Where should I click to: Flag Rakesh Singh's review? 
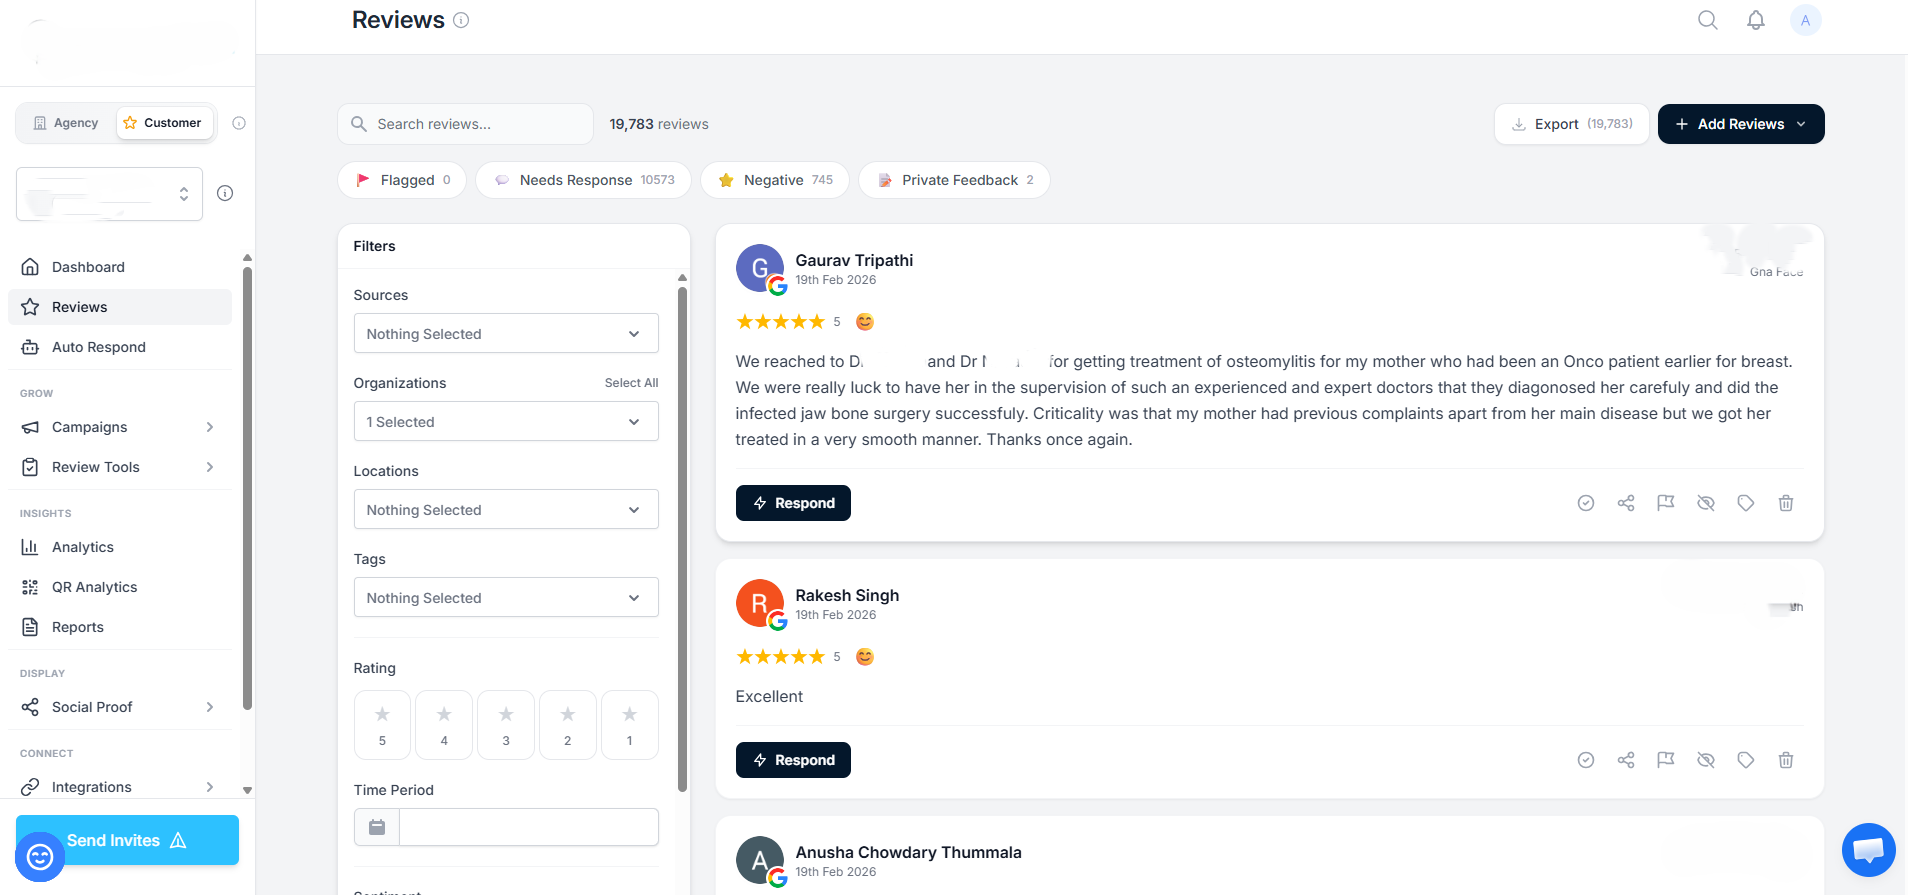tap(1665, 760)
